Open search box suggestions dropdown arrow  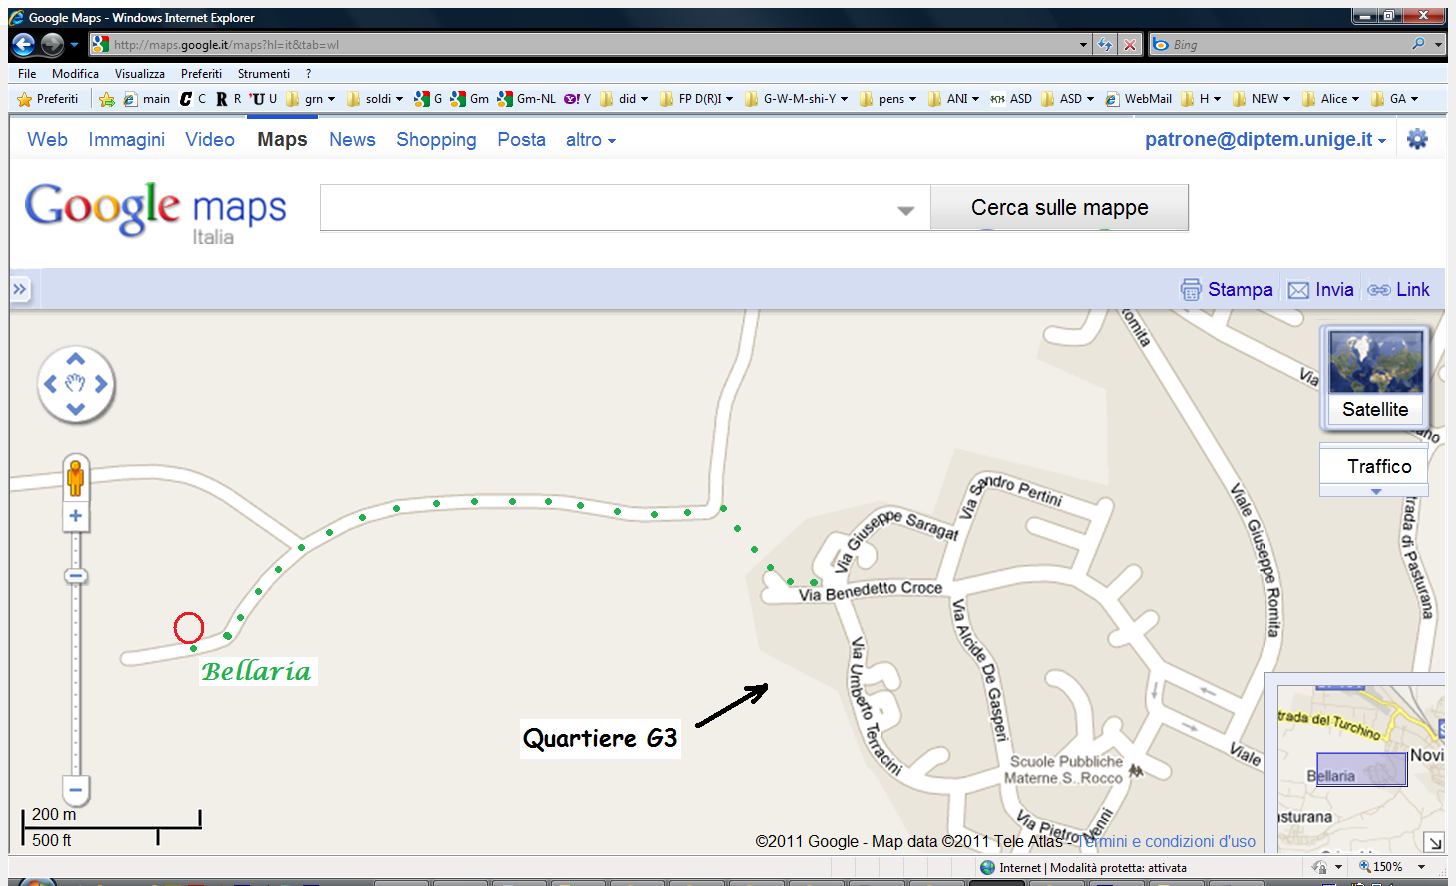tap(906, 210)
